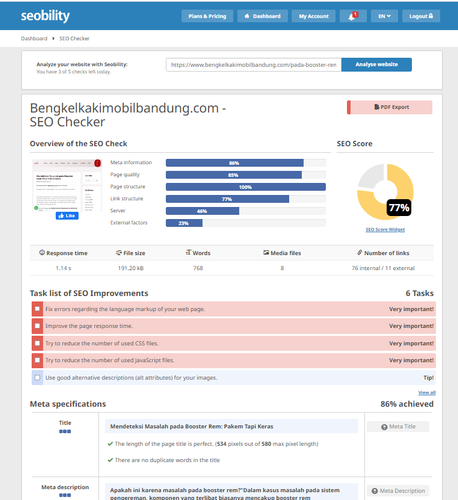Click the View all tasks link
The width and height of the screenshot is (458, 500).
[x=427, y=393]
